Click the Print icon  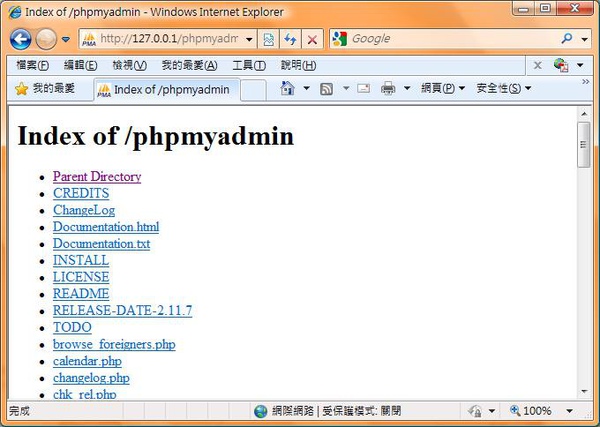388,88
